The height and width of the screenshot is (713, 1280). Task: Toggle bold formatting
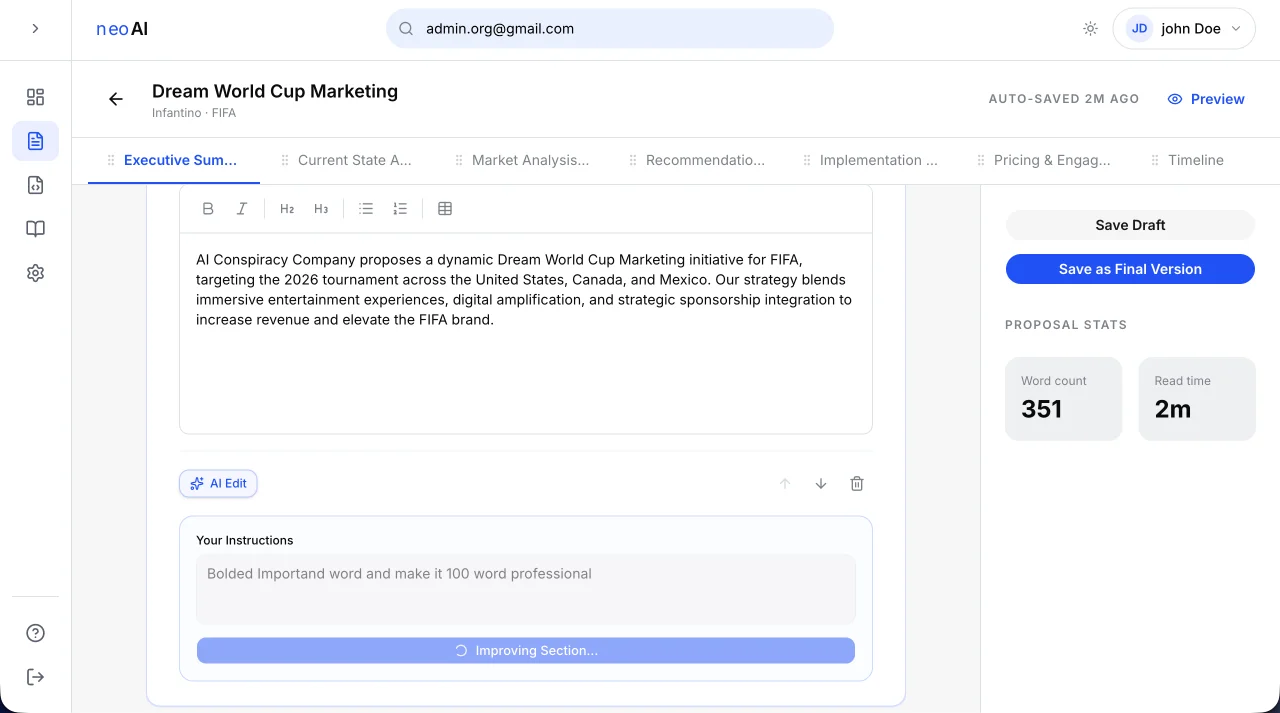point(208,209)
